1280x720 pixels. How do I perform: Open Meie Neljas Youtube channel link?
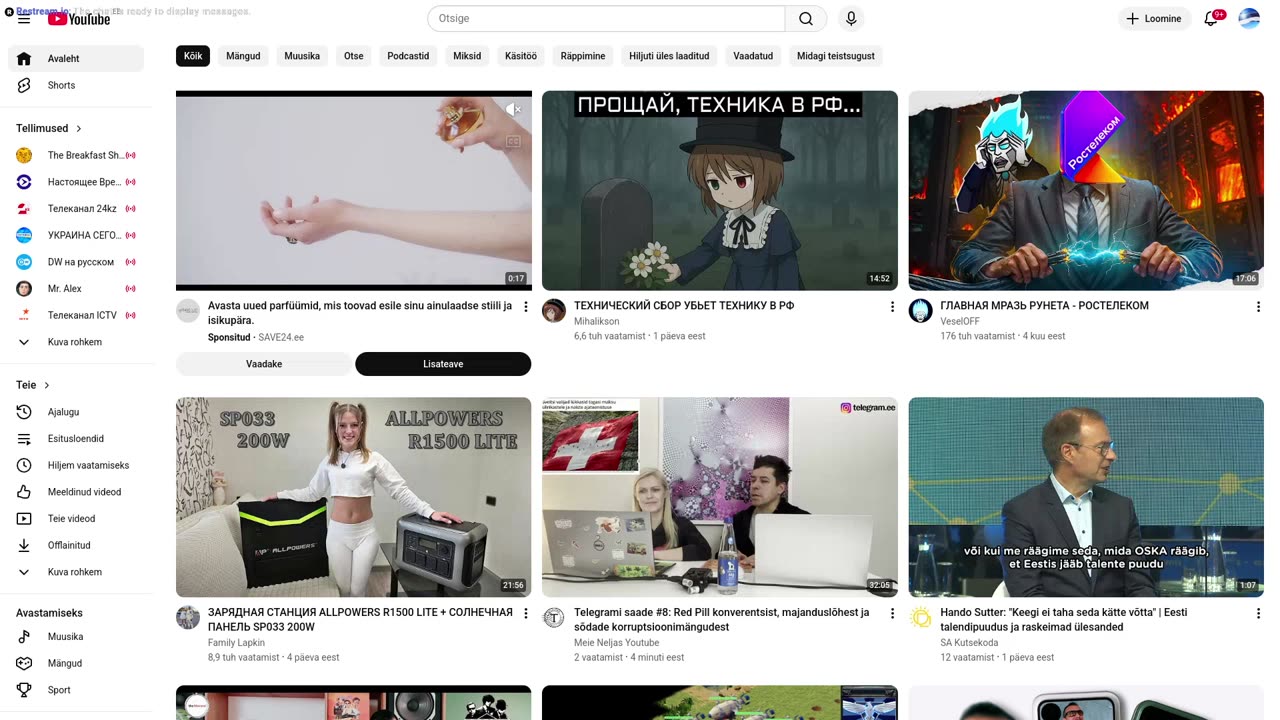click(617, 643)
